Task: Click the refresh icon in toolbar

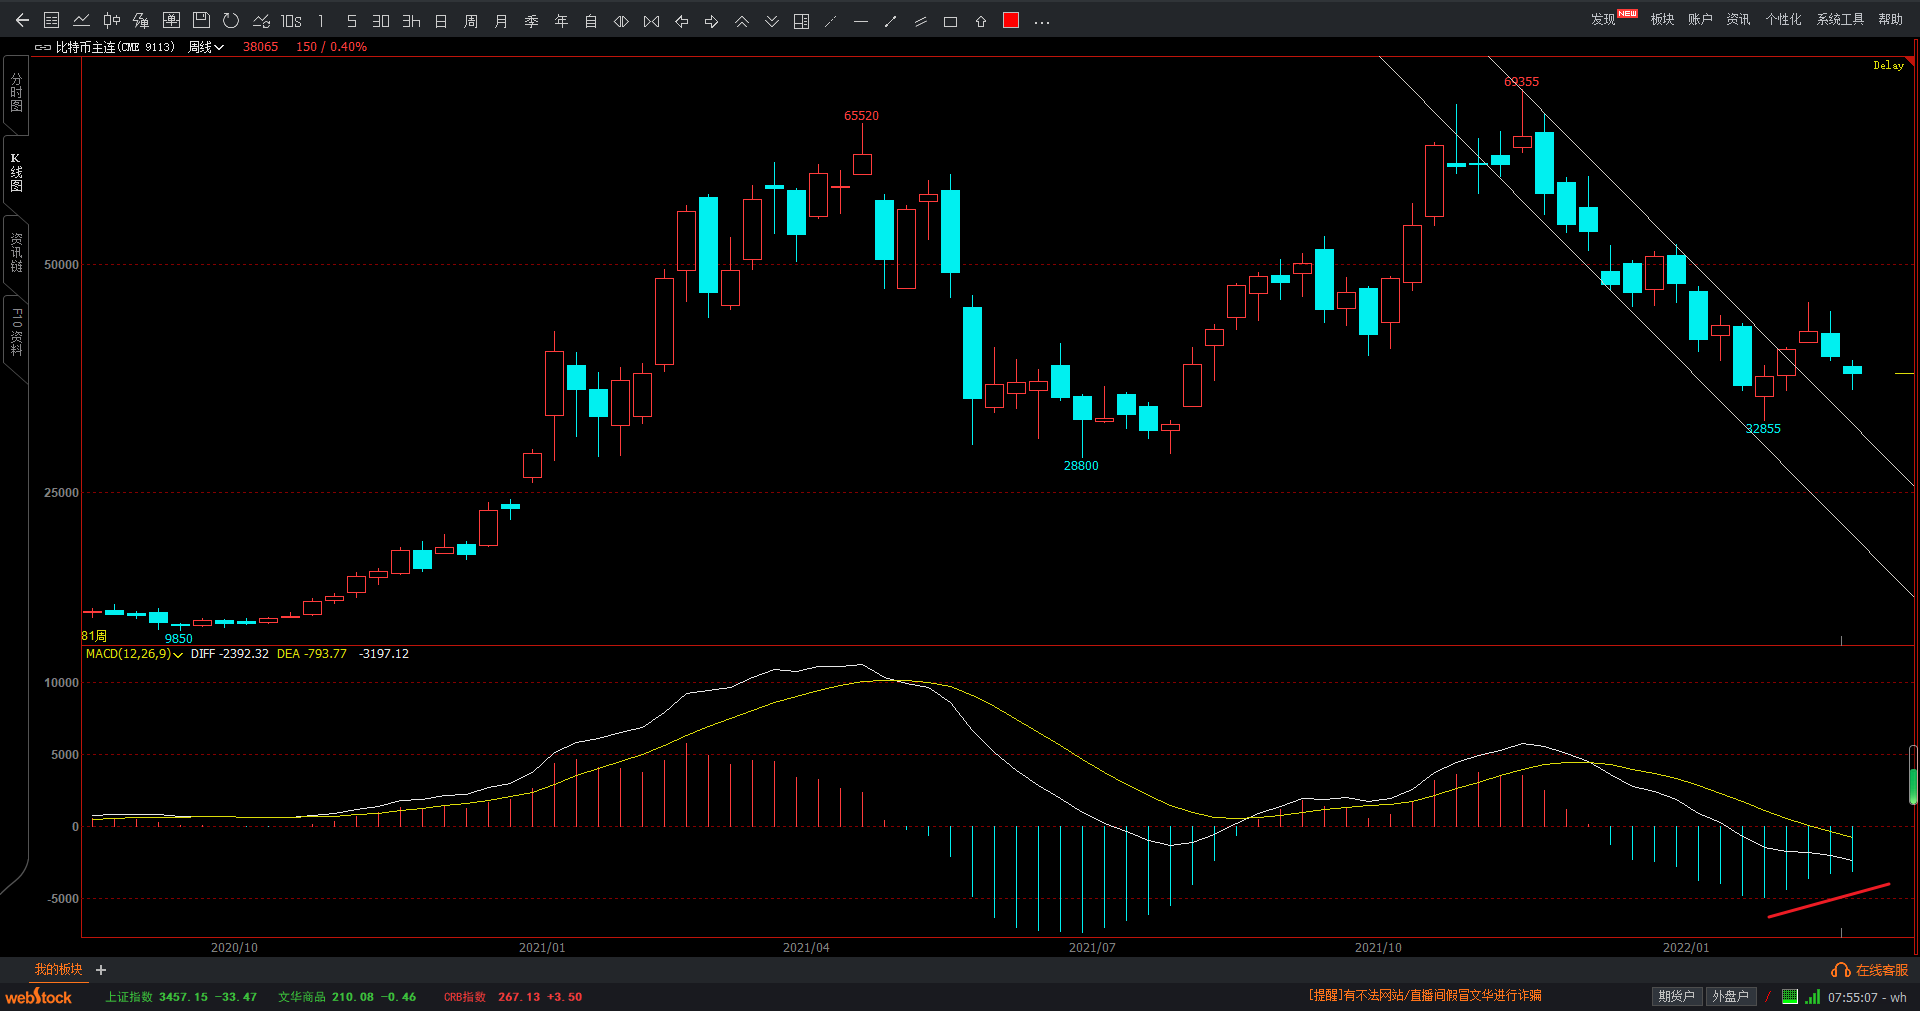Action: pyautogui.click(x=231, y=21)
